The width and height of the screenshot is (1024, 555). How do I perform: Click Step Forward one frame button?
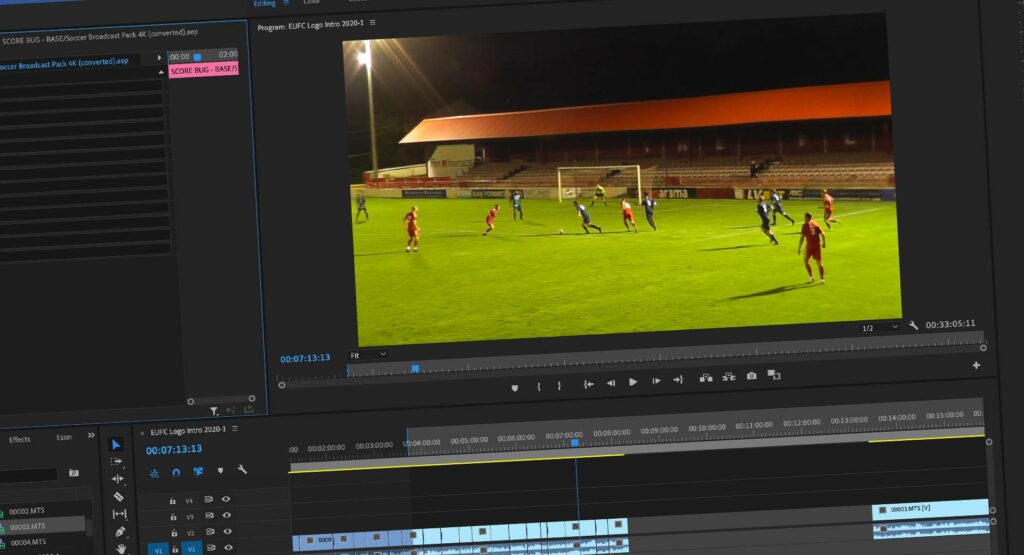click(x=656, y=381)
